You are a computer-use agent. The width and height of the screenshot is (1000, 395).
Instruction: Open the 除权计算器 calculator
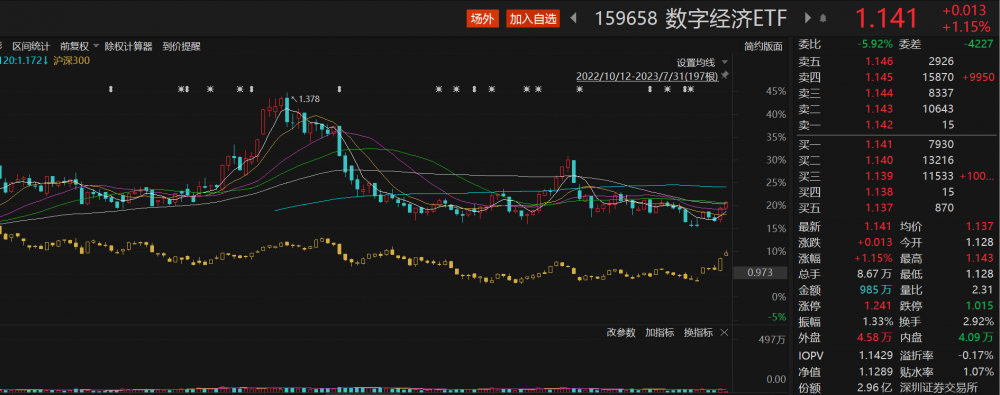(129, 46)
